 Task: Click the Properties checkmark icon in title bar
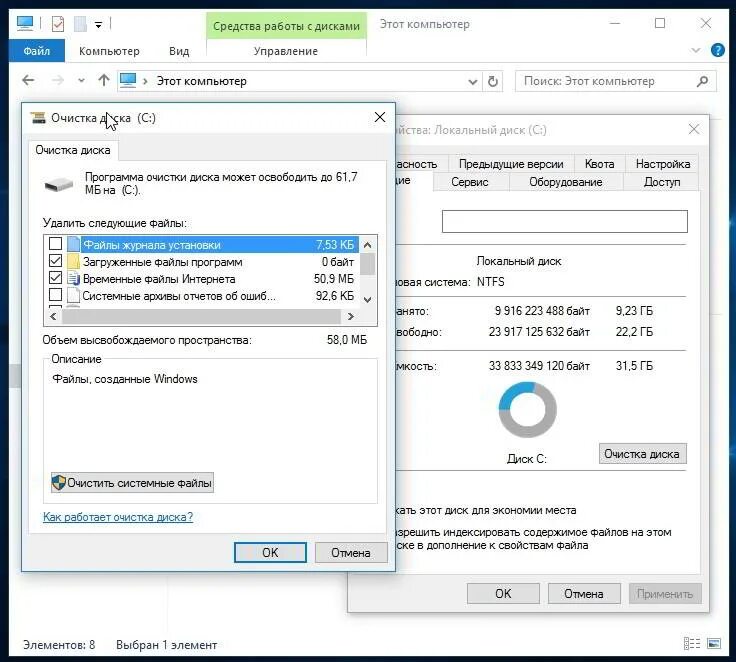tap(58, 23)
